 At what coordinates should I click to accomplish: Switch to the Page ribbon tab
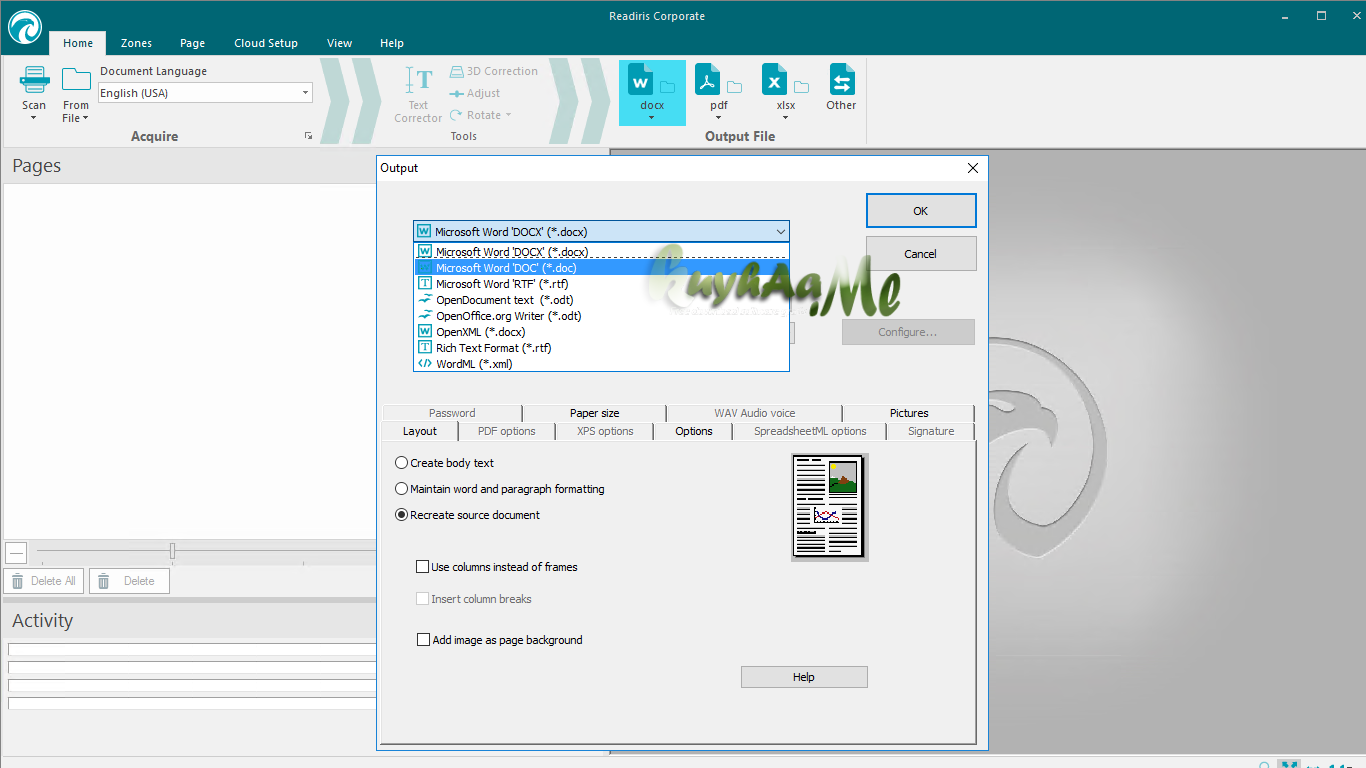(193, 43)
